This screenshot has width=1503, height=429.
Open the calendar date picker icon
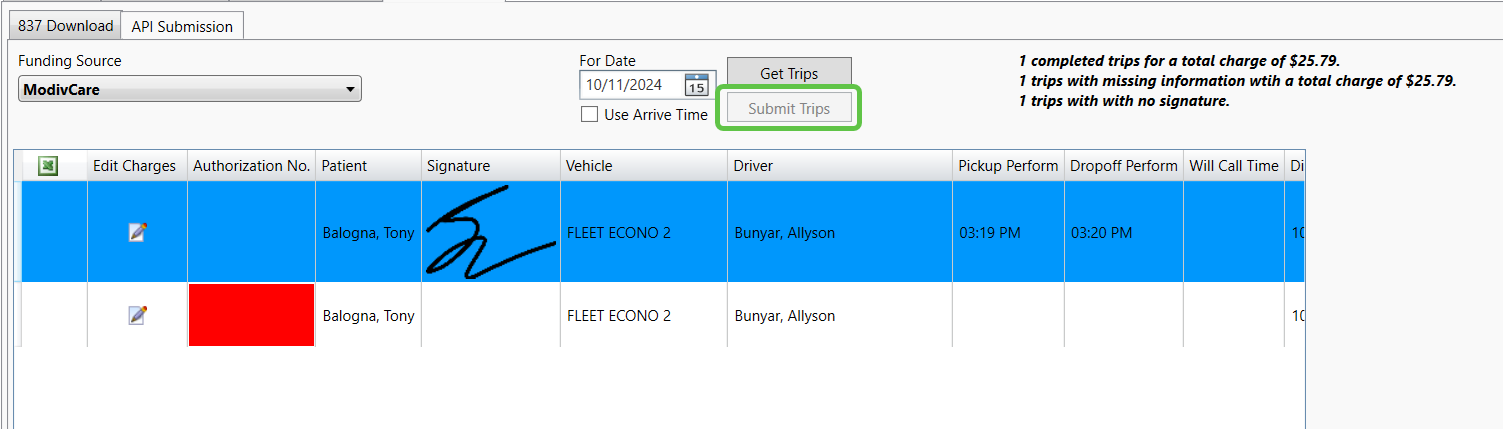[696, 86]
